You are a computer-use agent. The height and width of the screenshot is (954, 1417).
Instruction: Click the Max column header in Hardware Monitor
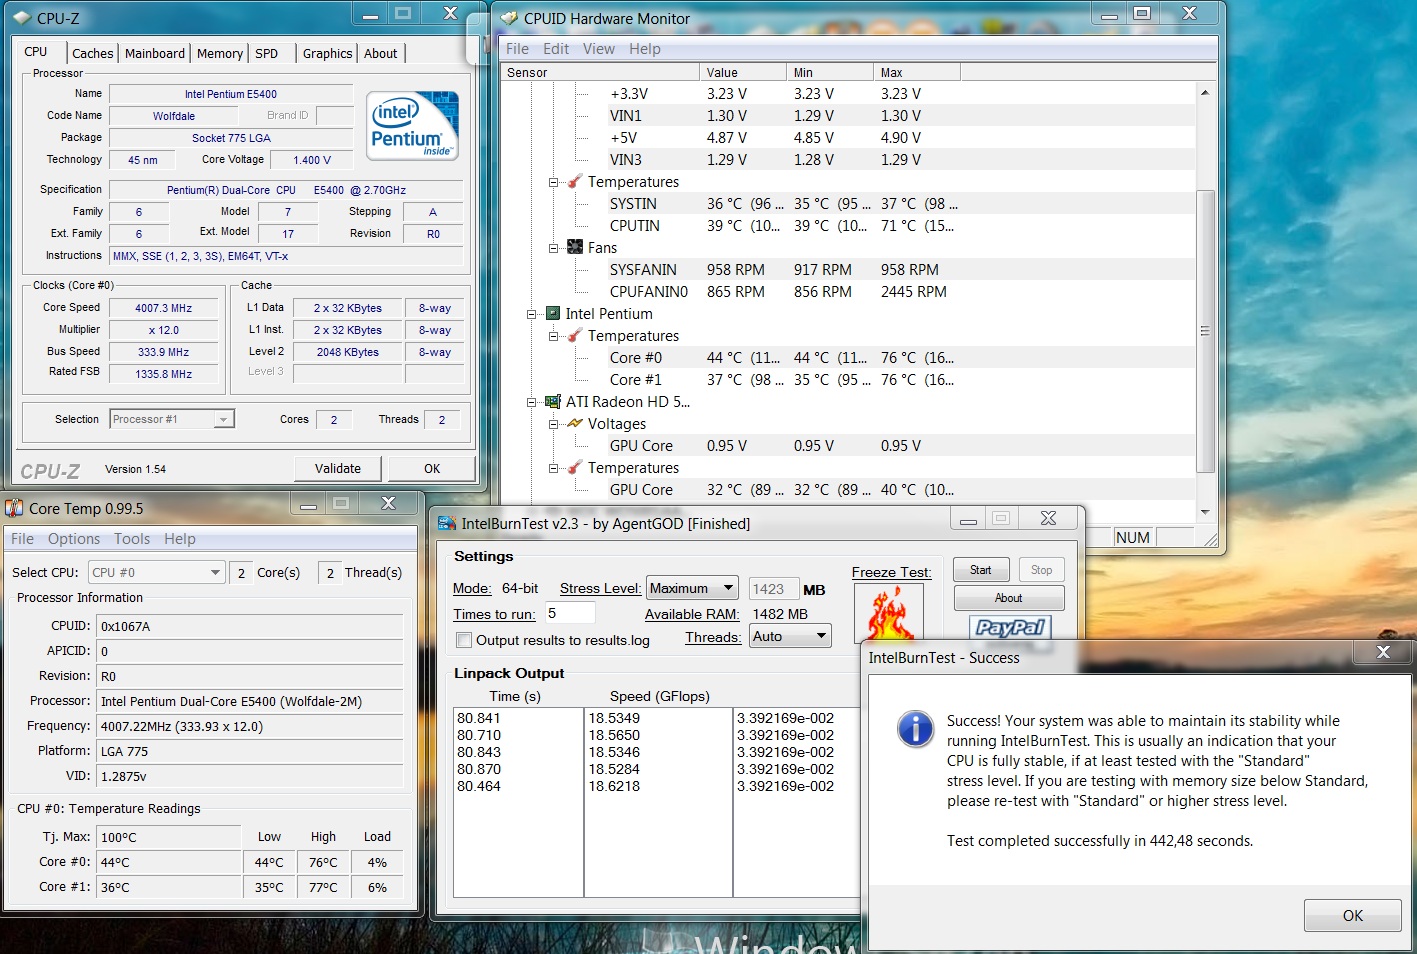click(x=917, y=72)
